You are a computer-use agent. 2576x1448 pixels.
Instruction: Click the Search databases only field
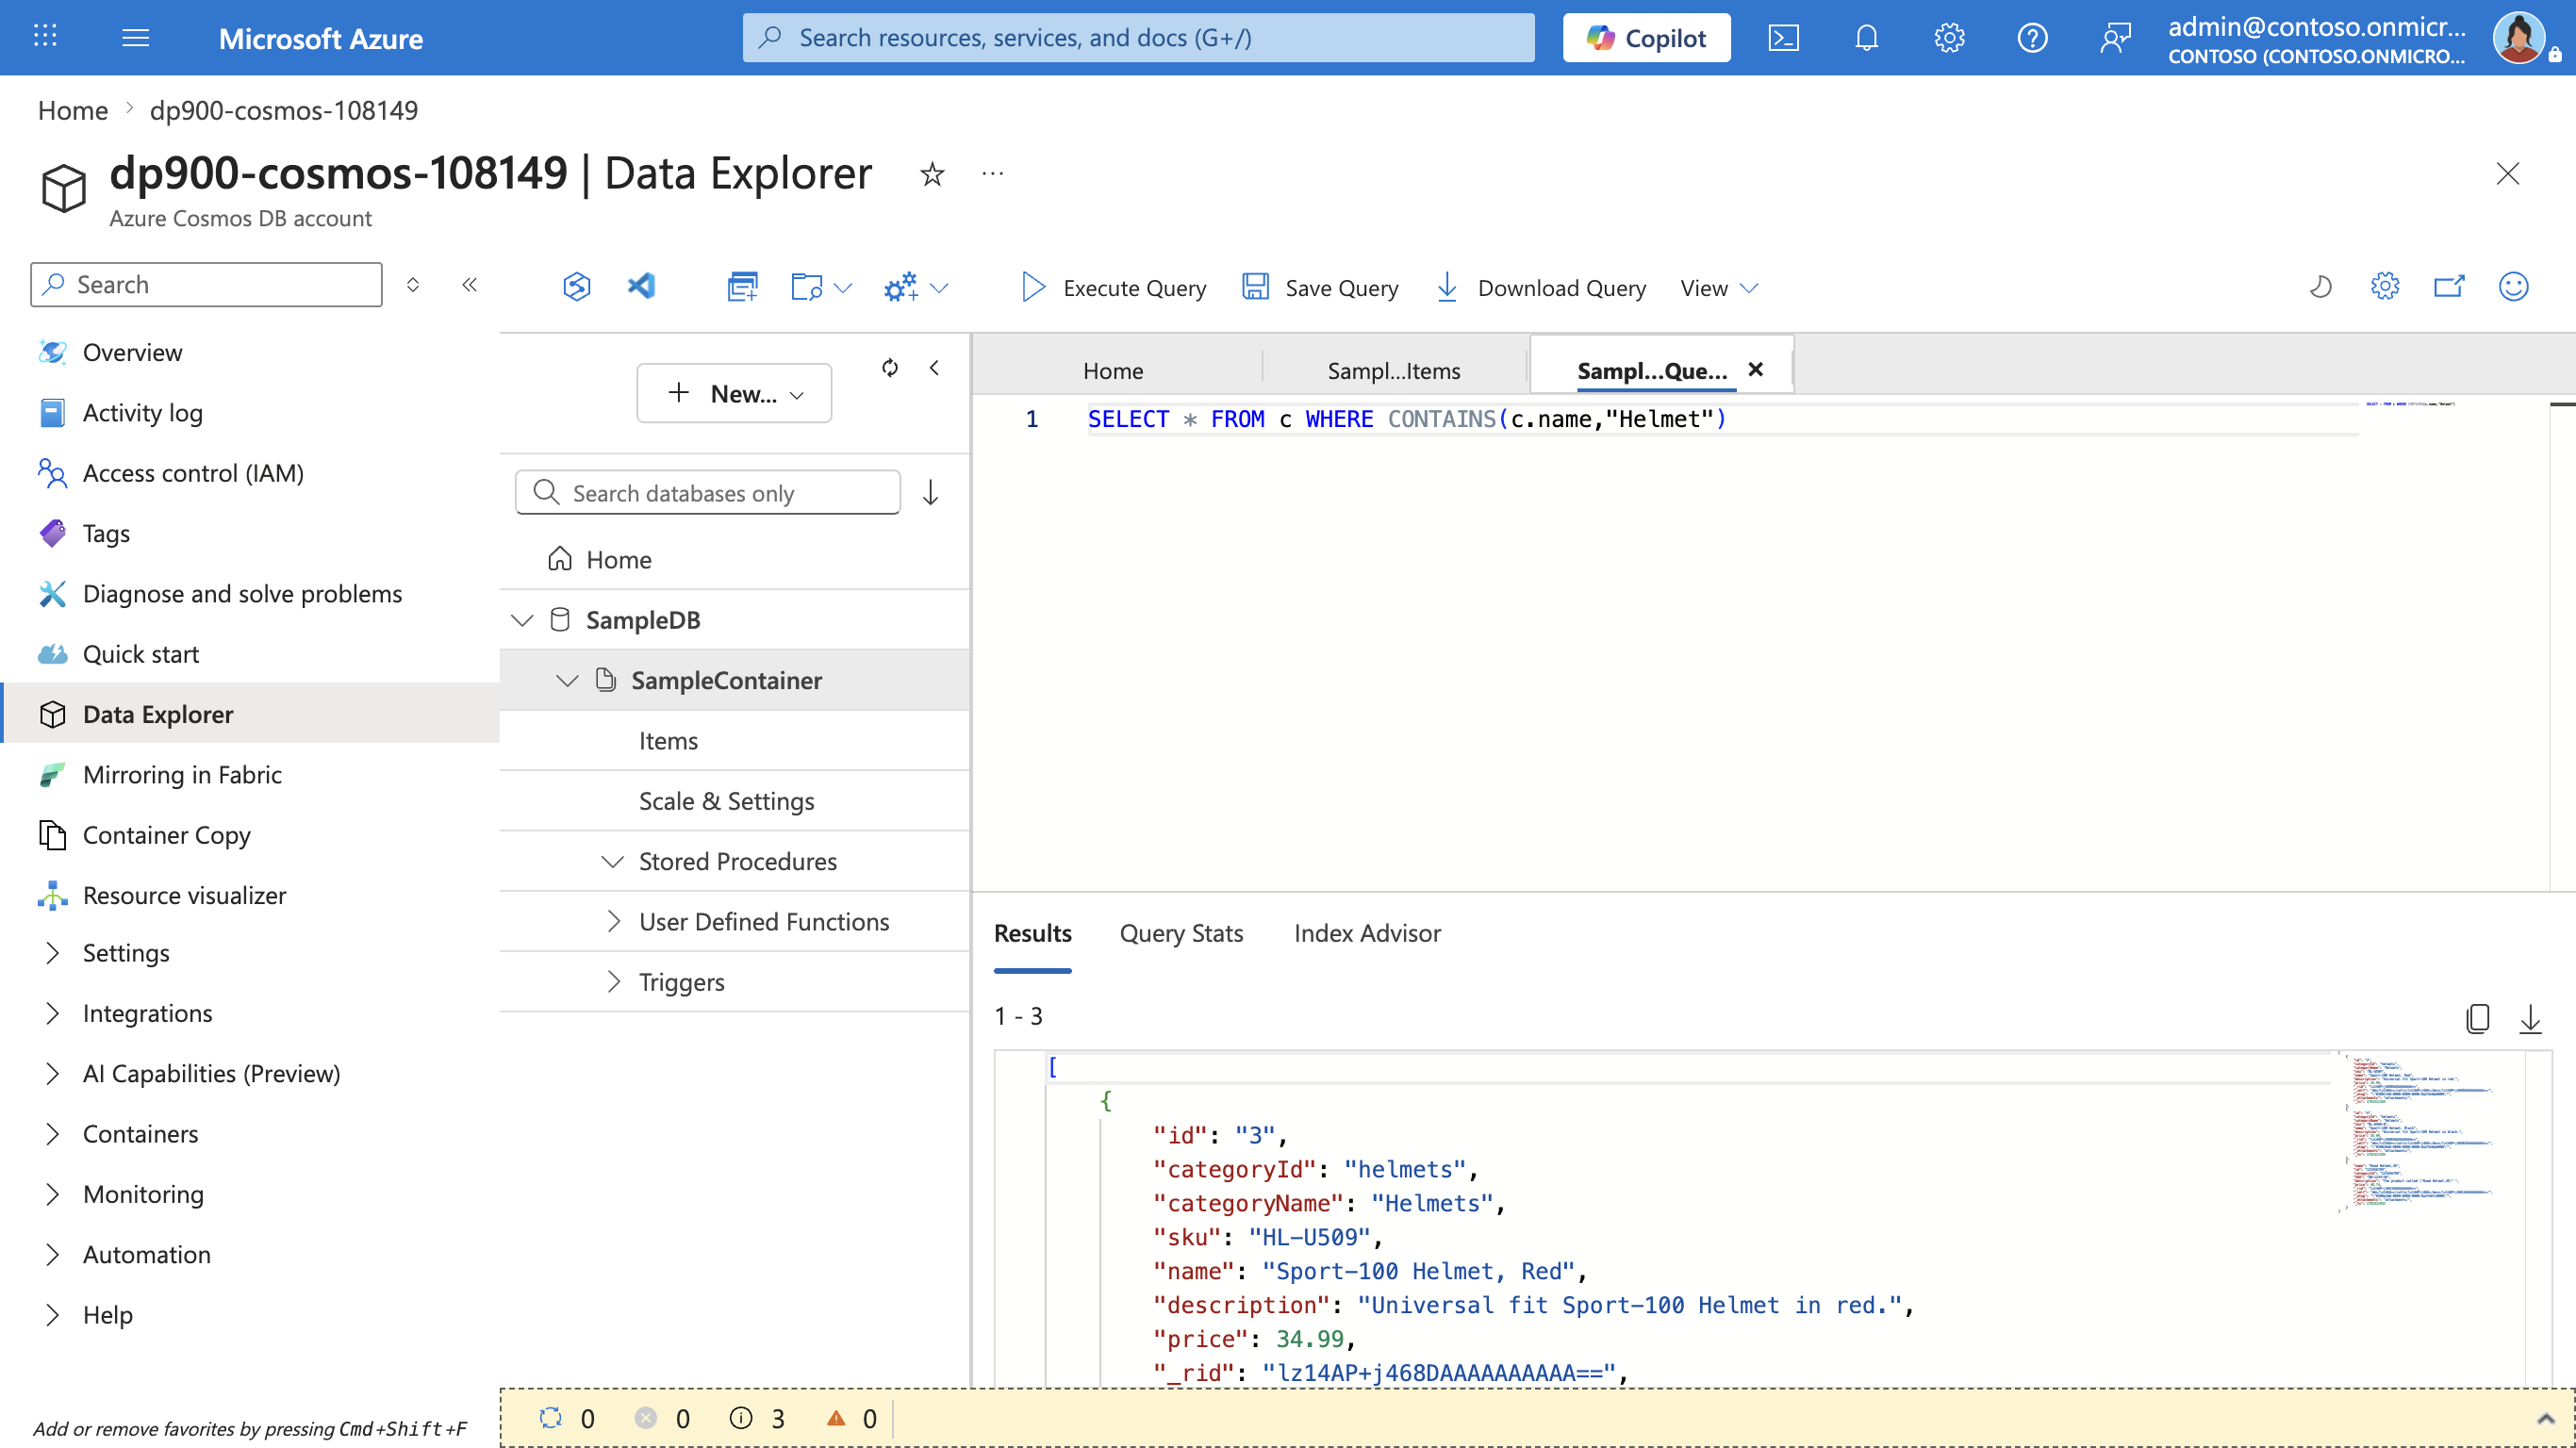coord(708,493)
